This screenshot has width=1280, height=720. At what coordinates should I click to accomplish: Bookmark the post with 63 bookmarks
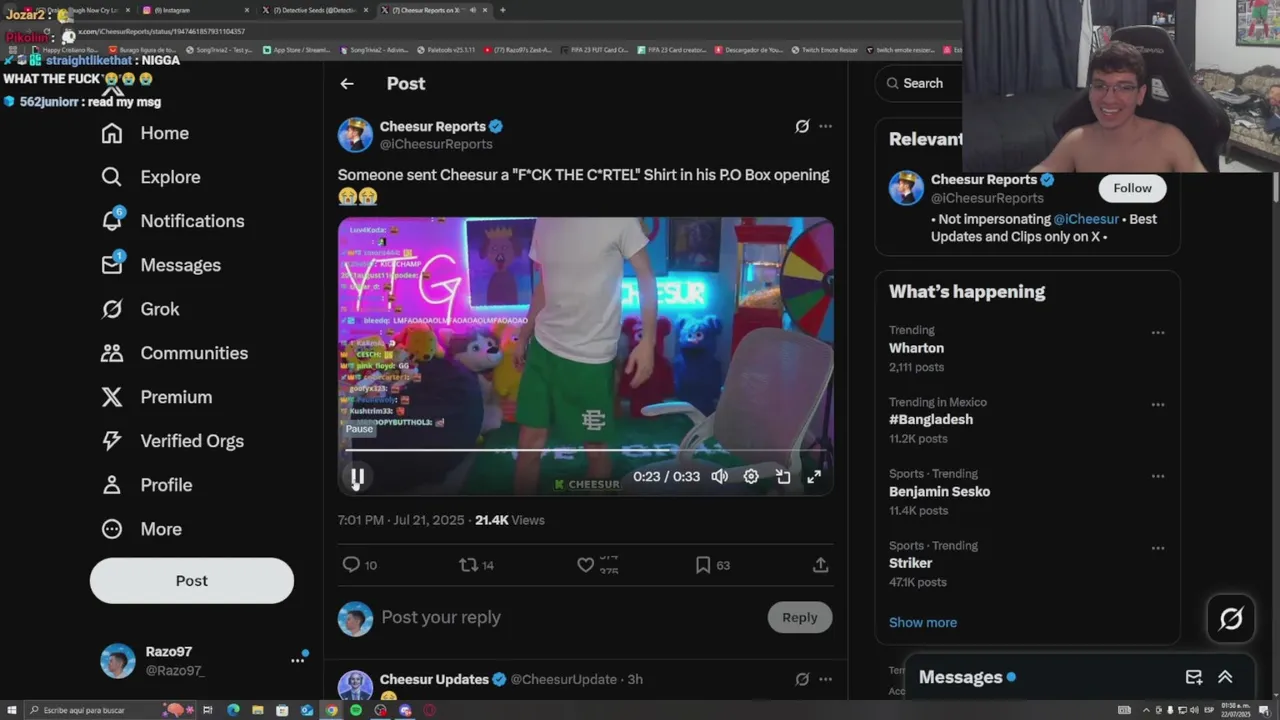713,565
